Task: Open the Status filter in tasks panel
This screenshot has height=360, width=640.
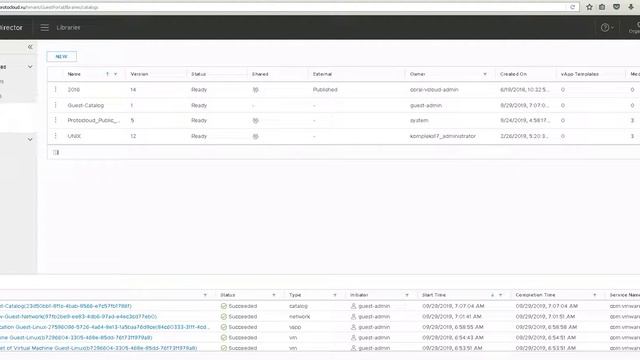Action: pos(274,295)
